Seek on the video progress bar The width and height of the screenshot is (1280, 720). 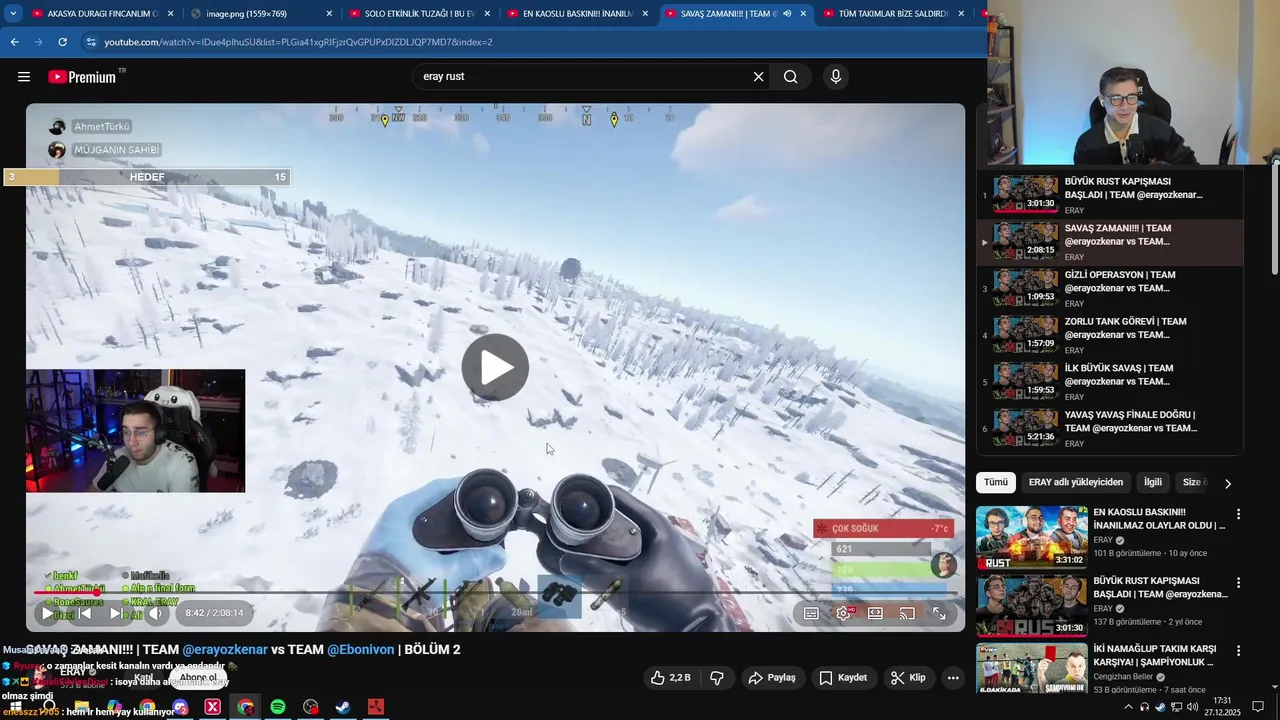point(495,593)
